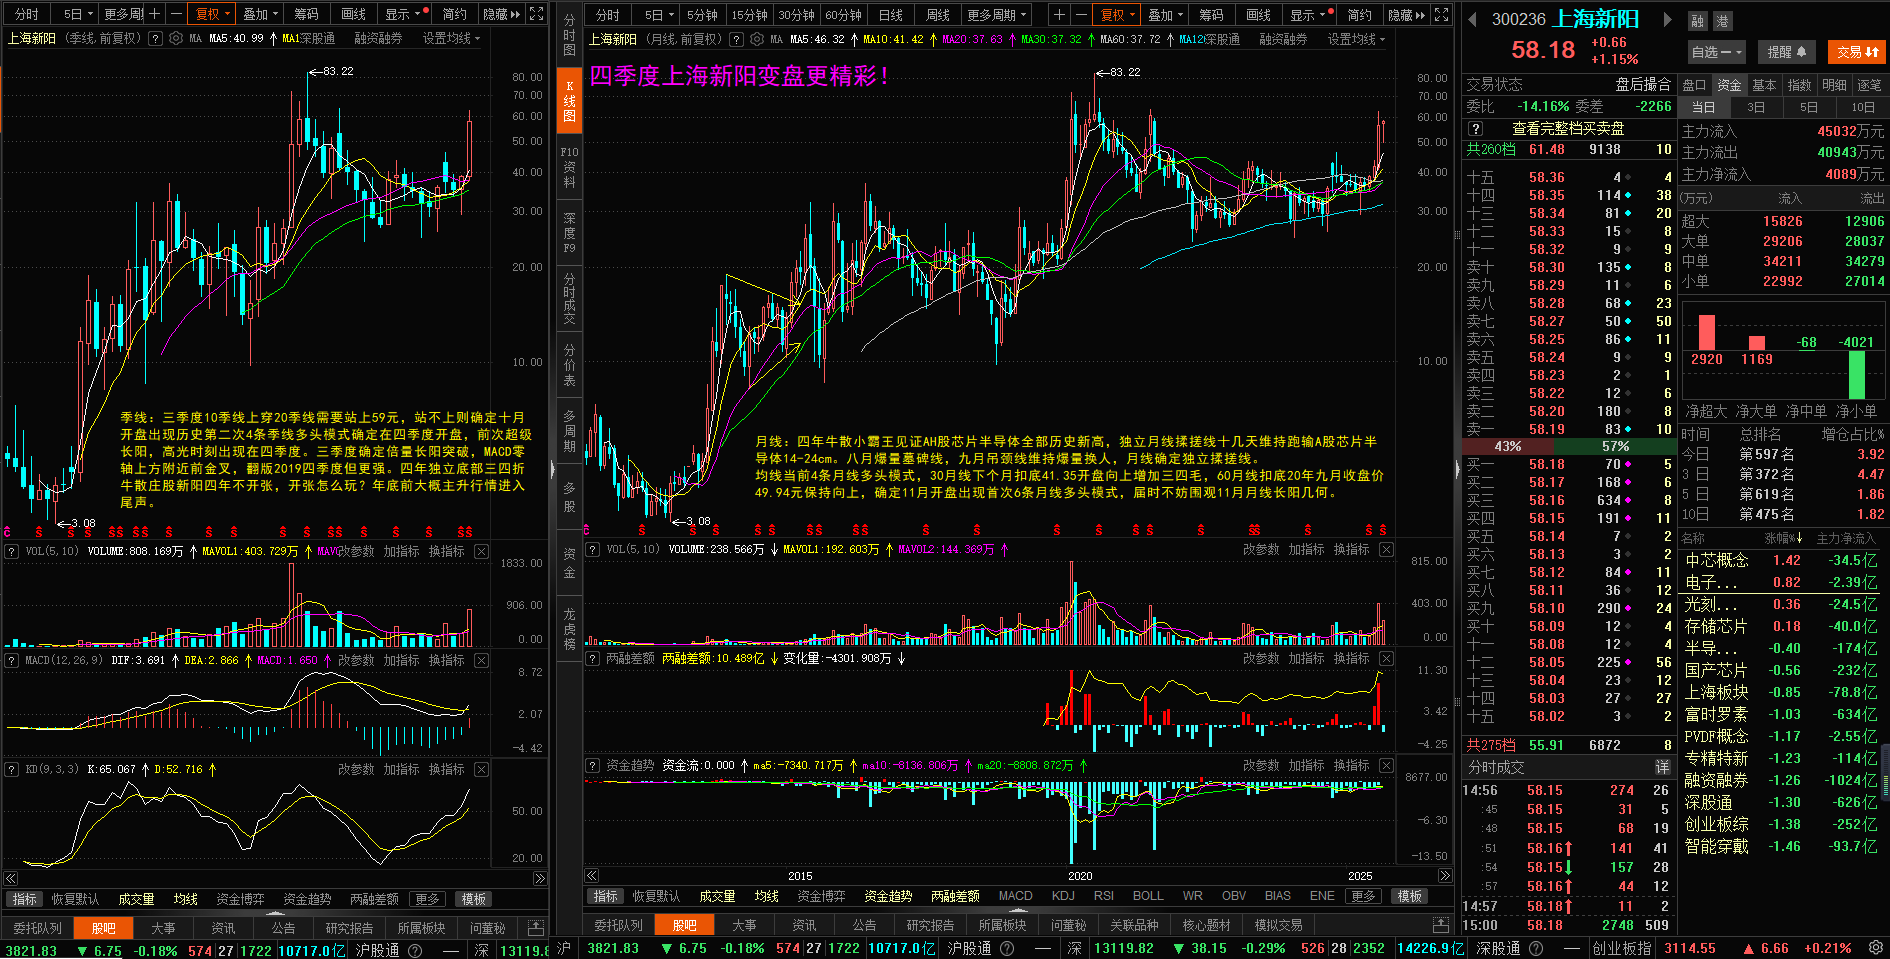Open 叠加 dropdown on left chart toolbar
This screenshot has height=959, width=1890.
tap(261, 14)
